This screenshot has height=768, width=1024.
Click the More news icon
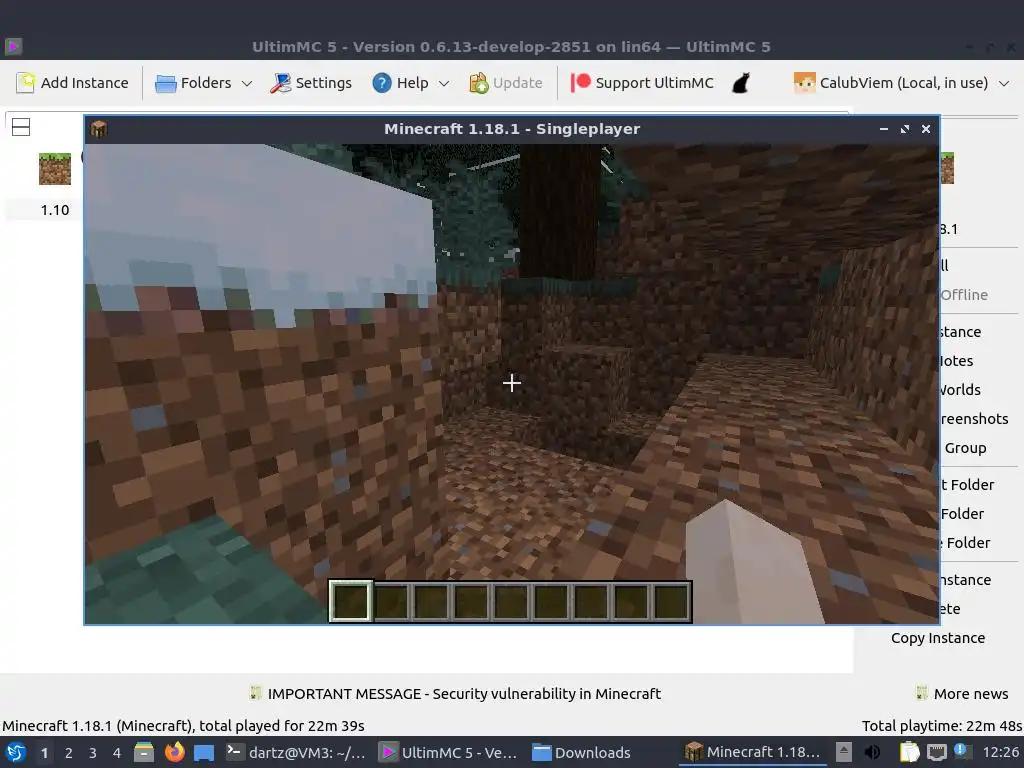point(921,693)
